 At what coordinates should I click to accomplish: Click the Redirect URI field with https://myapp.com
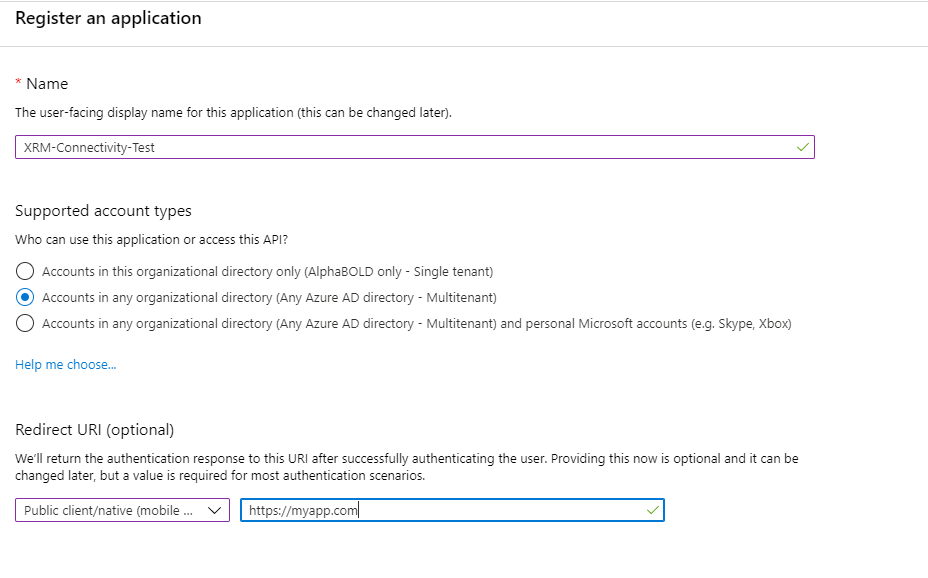pos(452,510)
